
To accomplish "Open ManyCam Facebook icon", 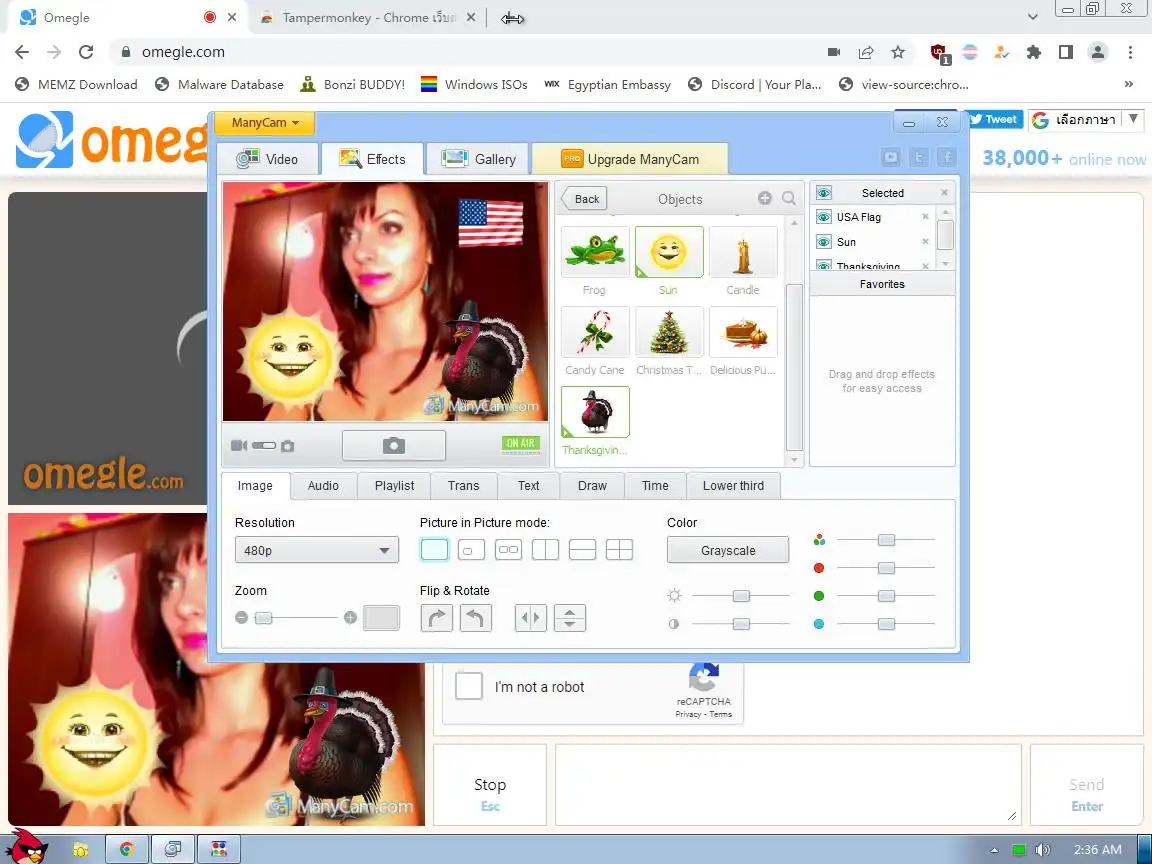I will (946, 157).
